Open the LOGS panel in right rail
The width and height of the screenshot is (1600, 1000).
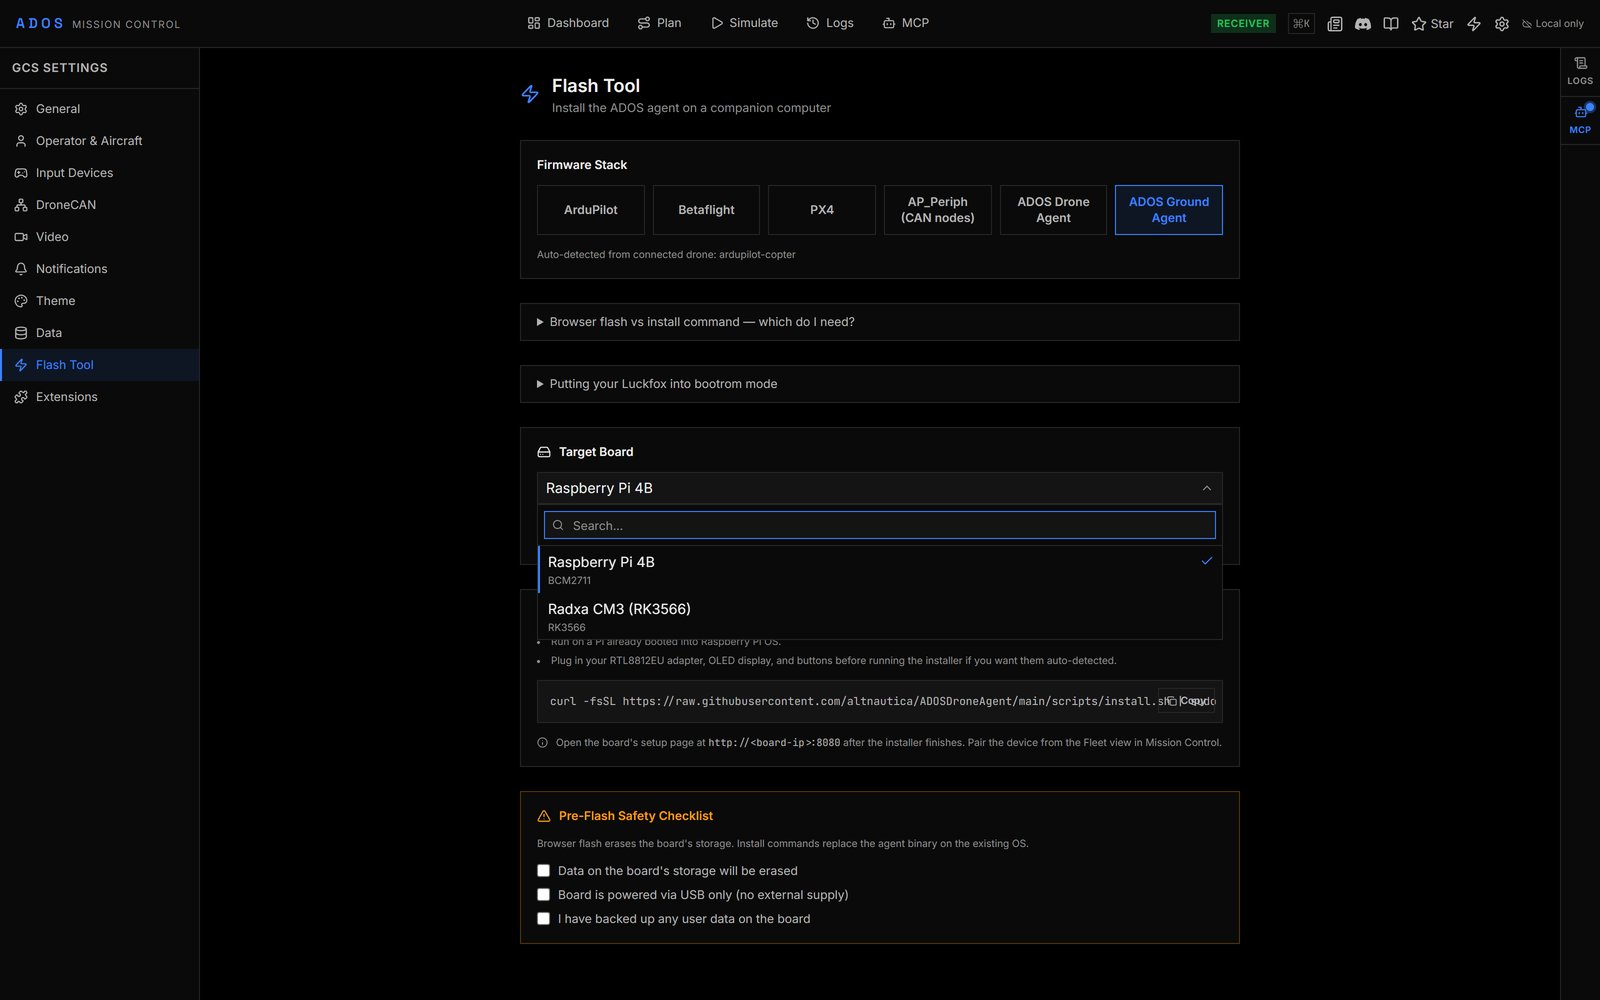(1580, 71)
